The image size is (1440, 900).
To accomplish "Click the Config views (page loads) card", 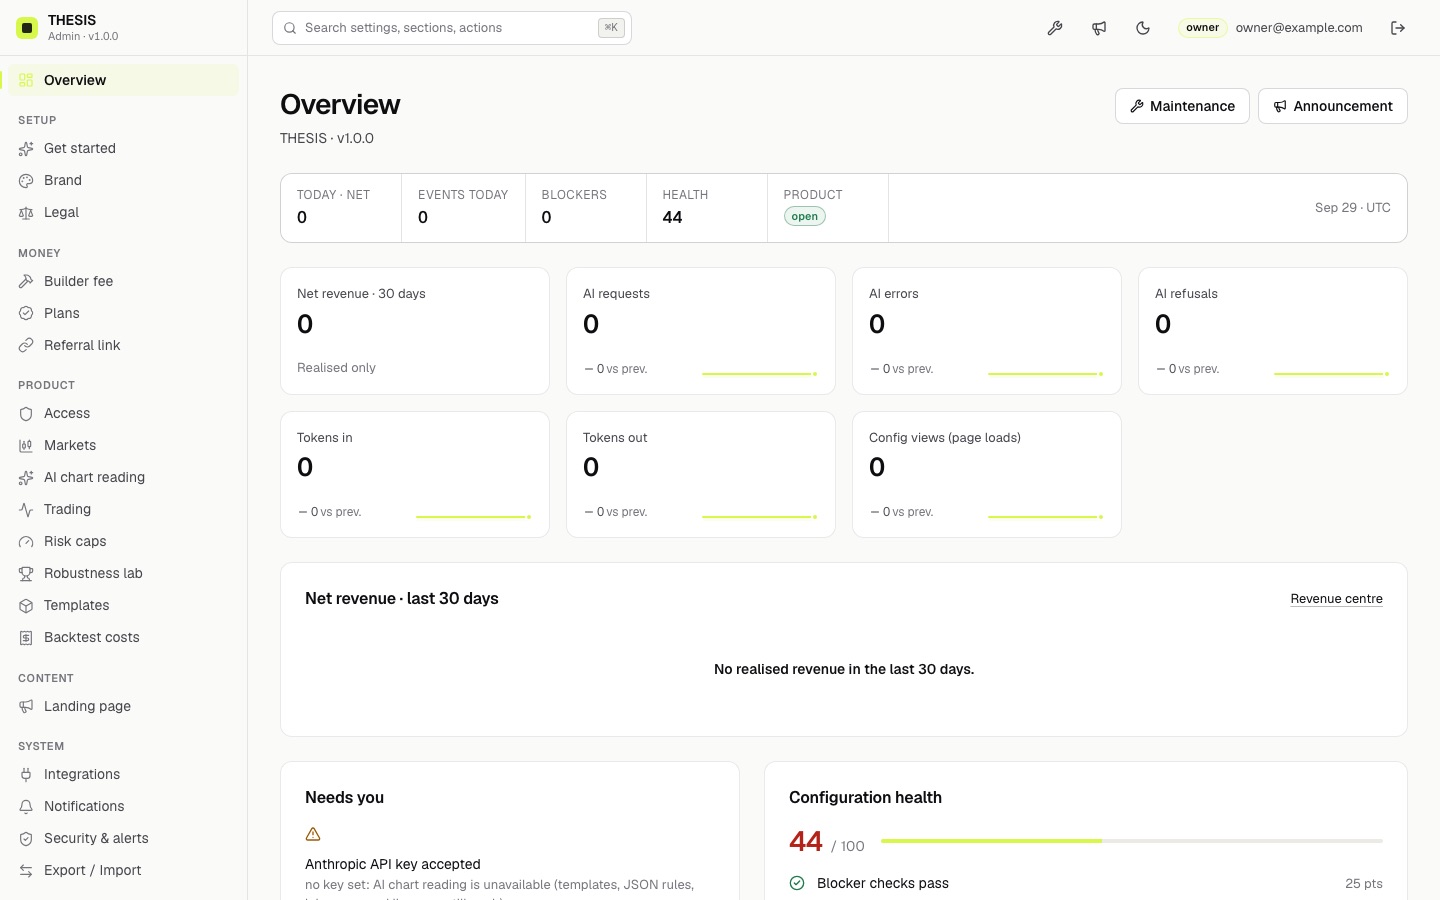I will tap(987, 474).
